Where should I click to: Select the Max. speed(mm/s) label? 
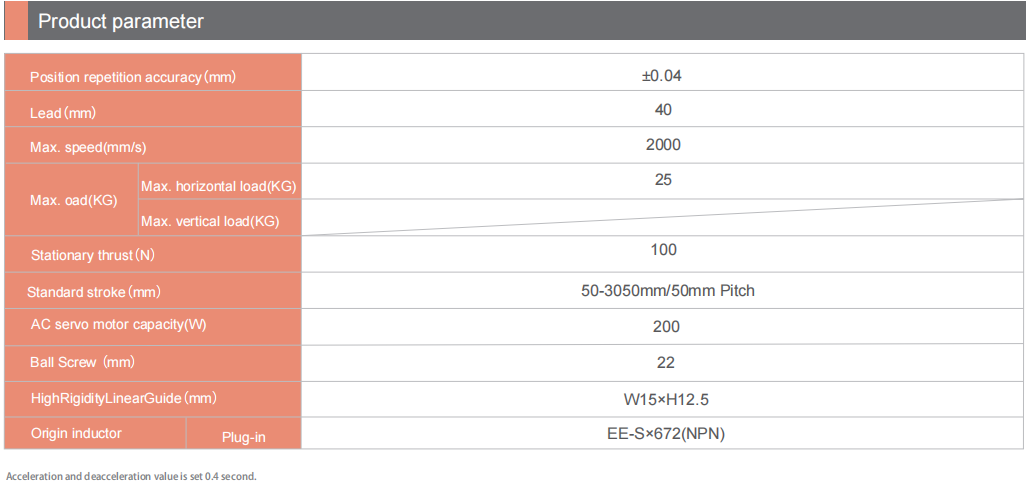click(x=88, y=148)
